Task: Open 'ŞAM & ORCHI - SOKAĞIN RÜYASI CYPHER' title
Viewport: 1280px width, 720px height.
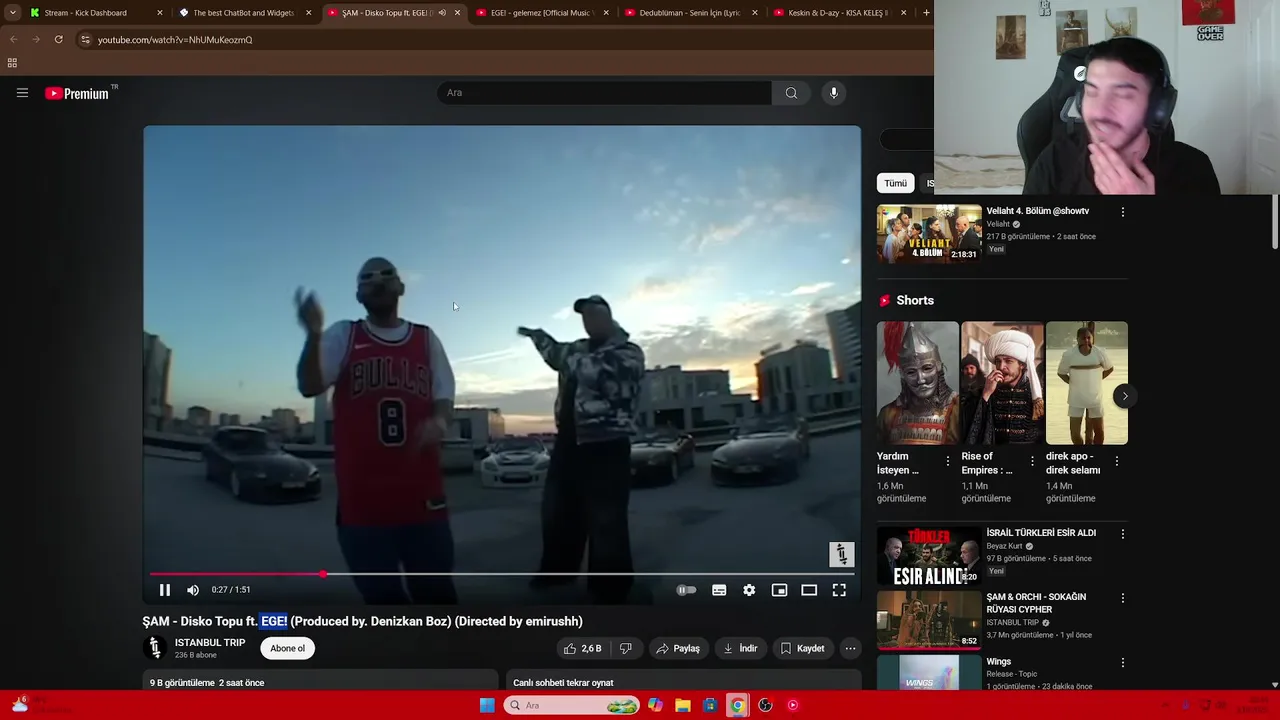Action: pyautogui.click(x=1036, y=603)
